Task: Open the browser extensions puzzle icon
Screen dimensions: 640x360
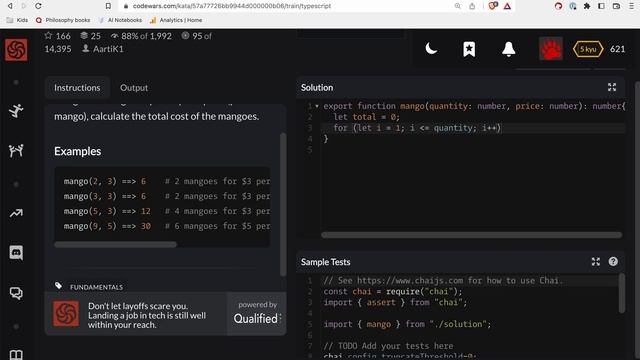Action: click(x=587, y=6)
